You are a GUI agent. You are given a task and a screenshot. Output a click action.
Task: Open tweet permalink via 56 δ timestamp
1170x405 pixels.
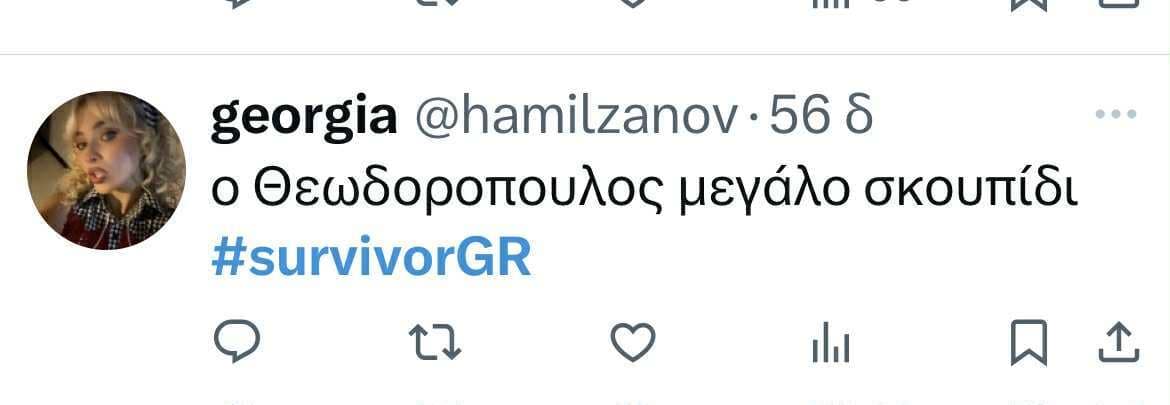click(x=821, y=116)
